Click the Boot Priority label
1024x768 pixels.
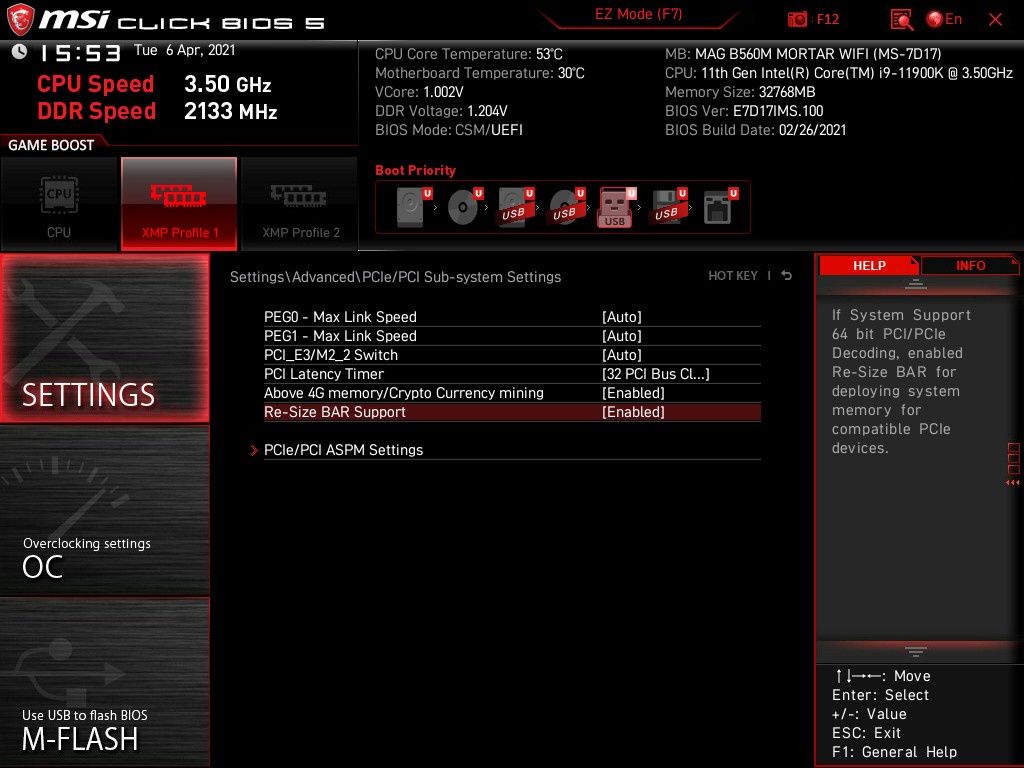415,170
